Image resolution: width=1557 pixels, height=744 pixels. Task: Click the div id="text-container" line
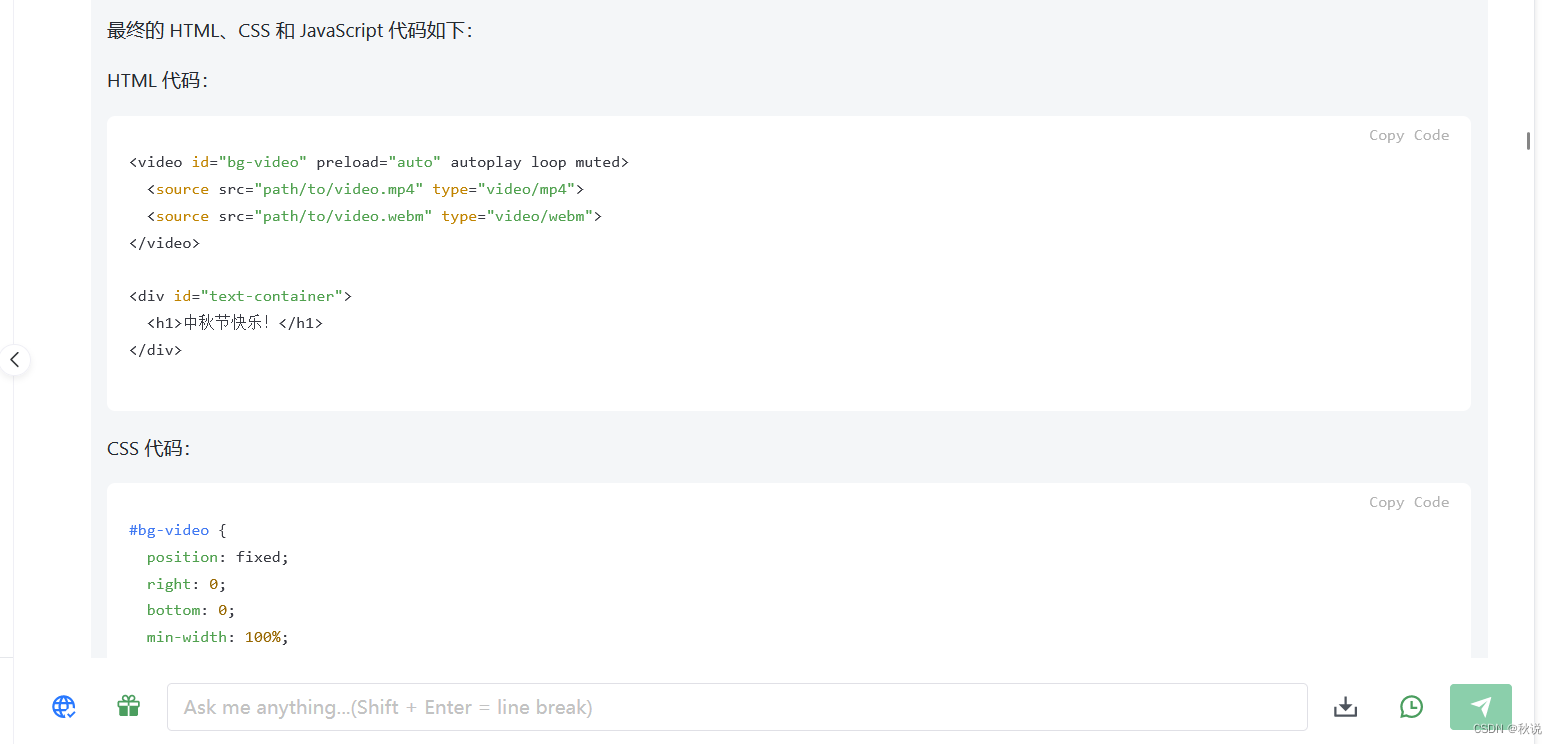point(240,296)
